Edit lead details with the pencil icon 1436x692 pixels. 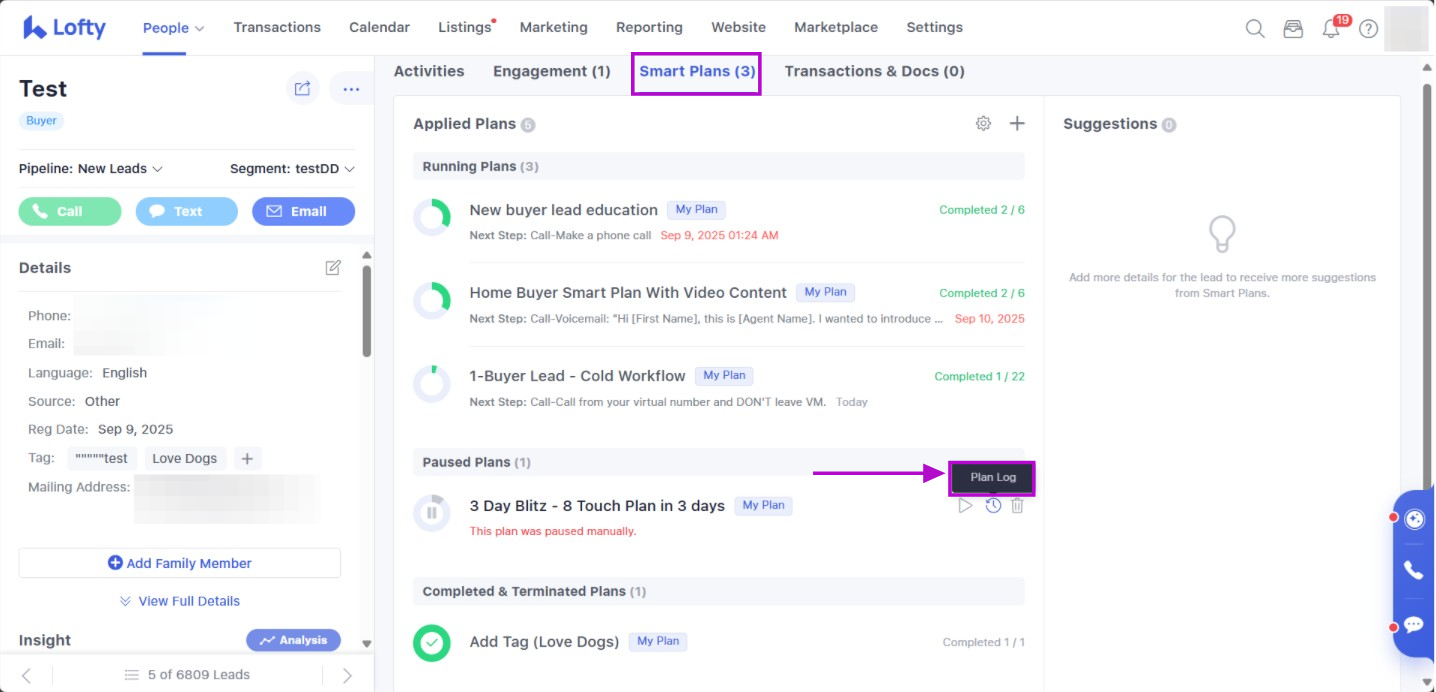coord(333,268)
